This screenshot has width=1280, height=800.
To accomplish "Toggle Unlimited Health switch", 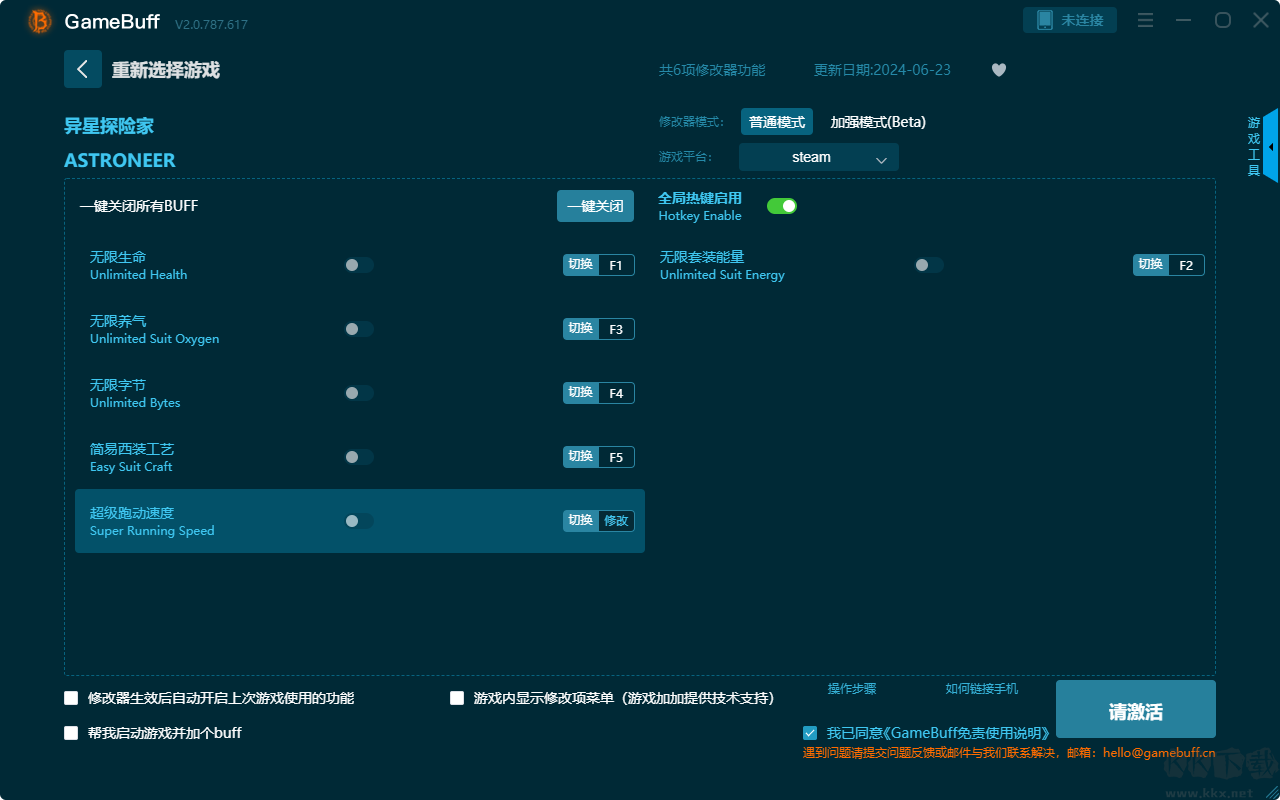I will click(x=358, y=265).
